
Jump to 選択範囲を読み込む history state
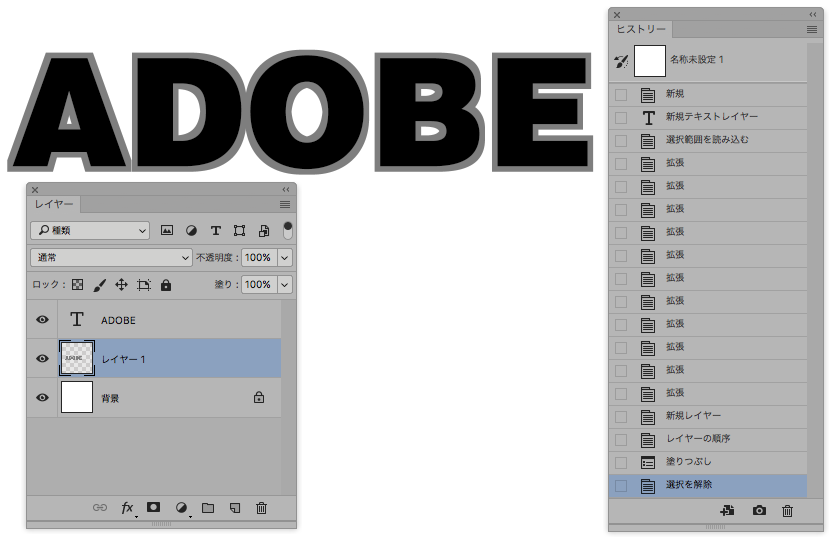click(708, 141)
